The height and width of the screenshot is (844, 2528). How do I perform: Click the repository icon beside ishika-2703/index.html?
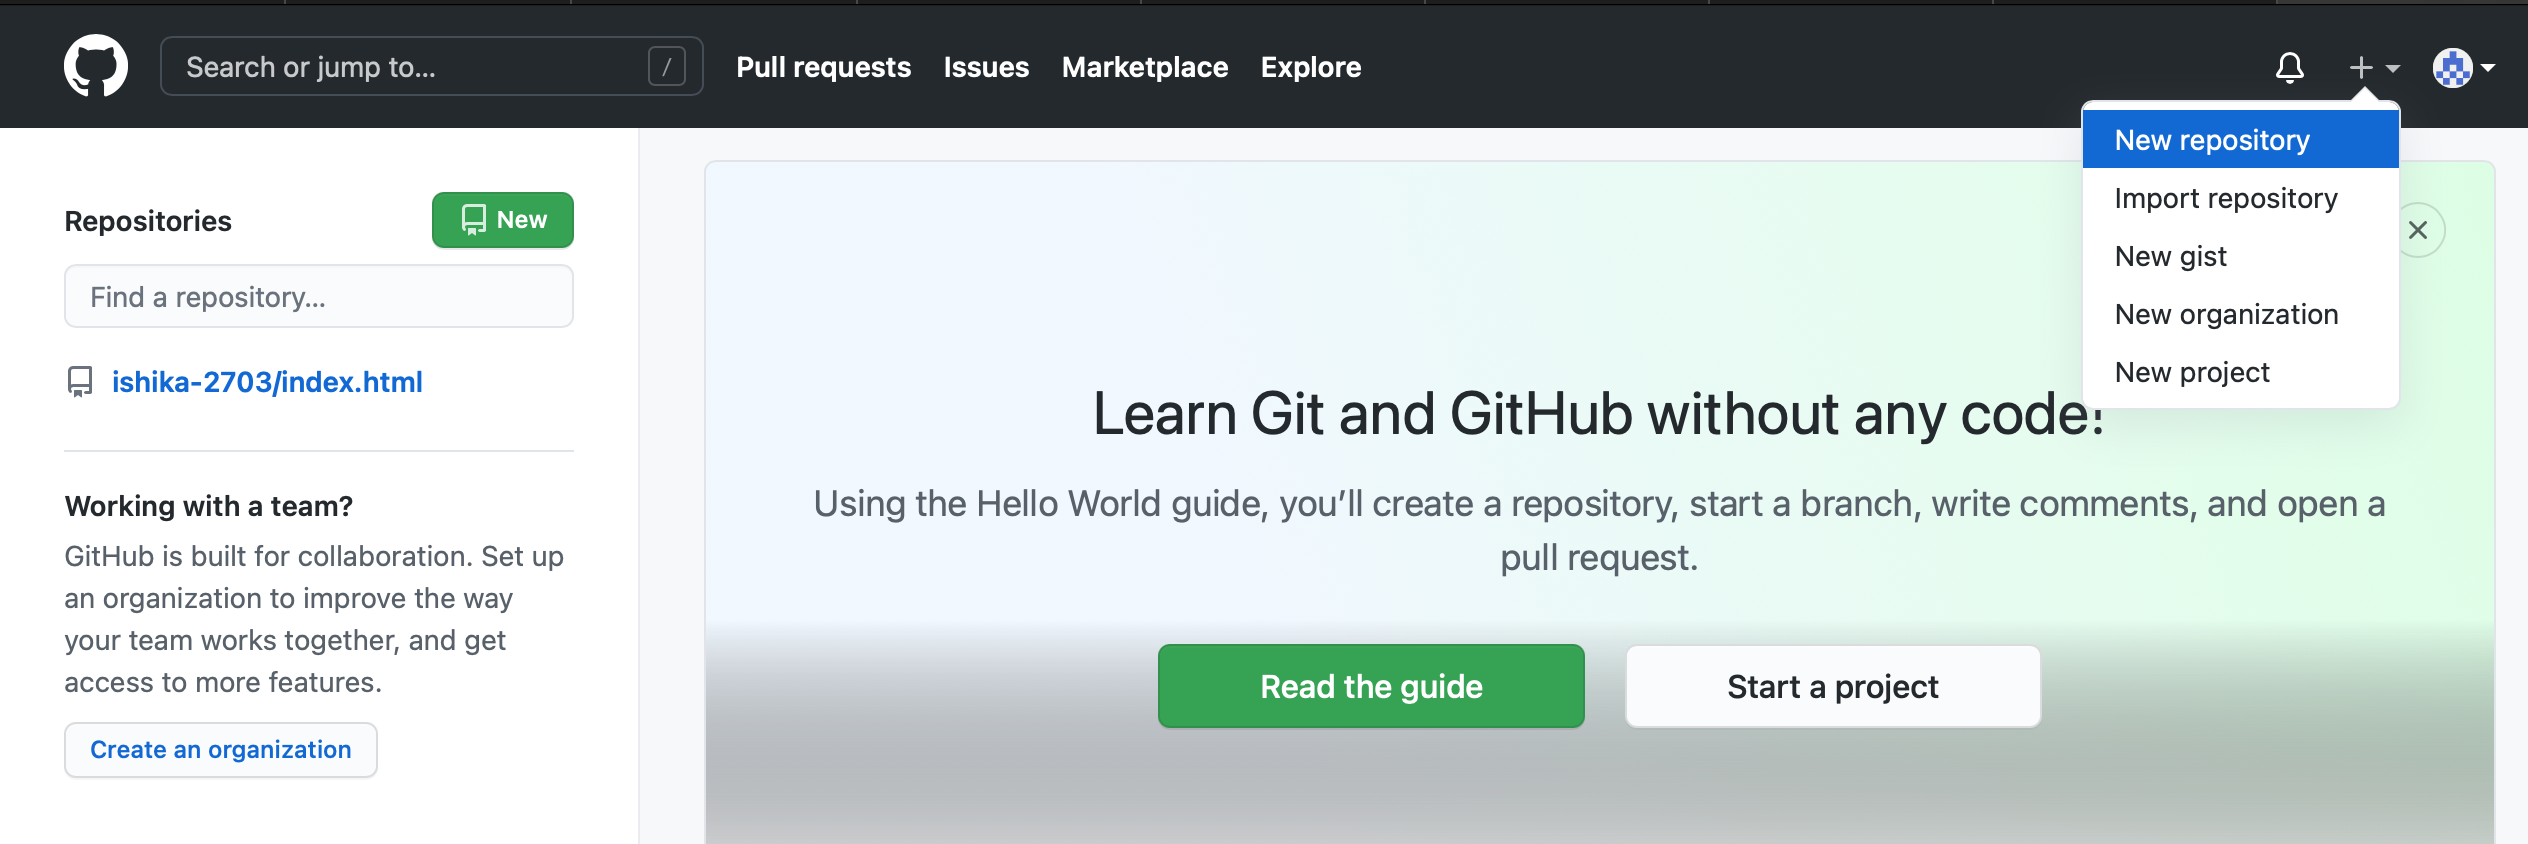[x=79, y=381]
